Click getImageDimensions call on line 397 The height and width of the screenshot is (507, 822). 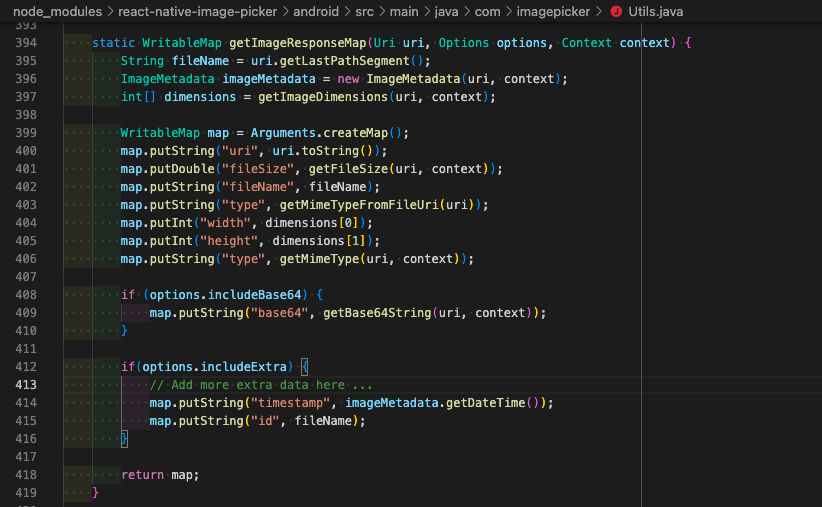tap(322, 97)
